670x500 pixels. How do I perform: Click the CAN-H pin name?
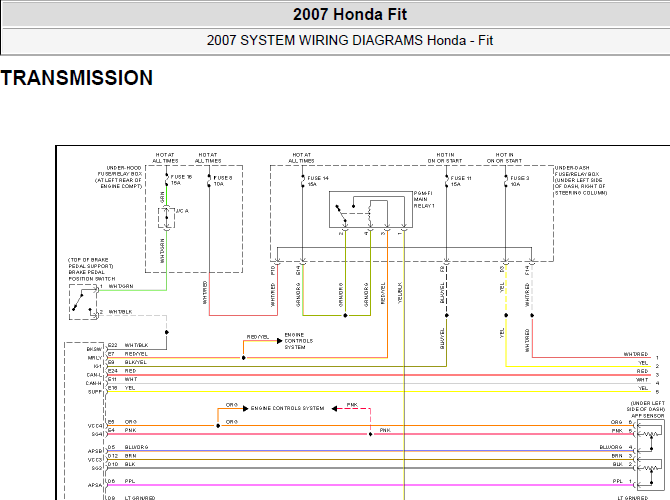tap(94, 384)
